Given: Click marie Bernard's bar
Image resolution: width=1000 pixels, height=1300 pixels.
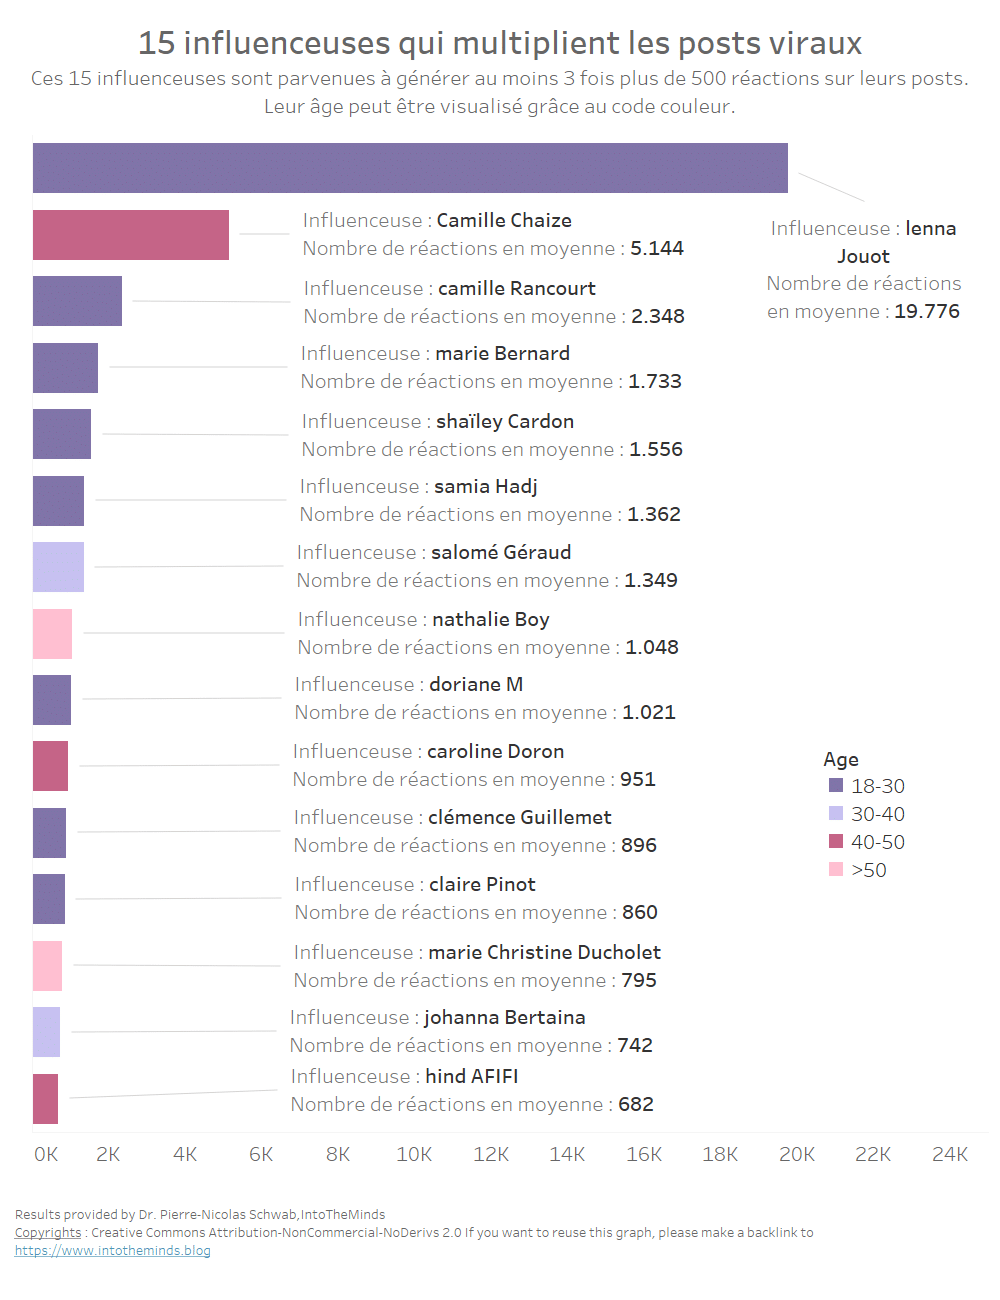Looking at the screenshot, I should pyautogui.click(x=65, y=368).
